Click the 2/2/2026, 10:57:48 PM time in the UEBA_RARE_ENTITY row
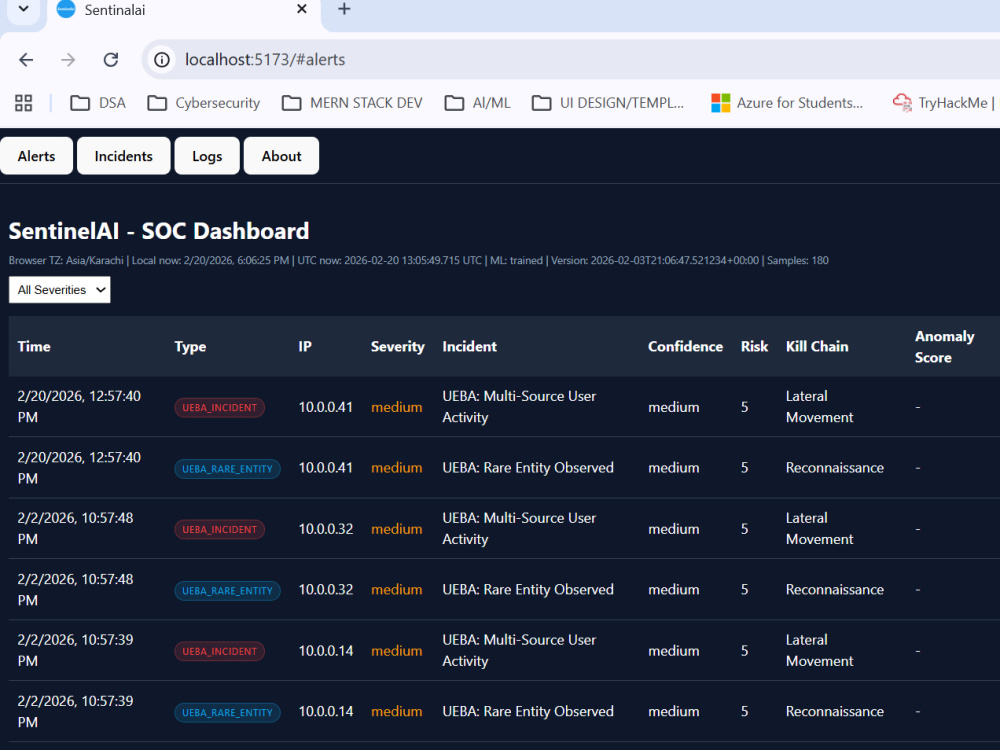 coord(75,589)
